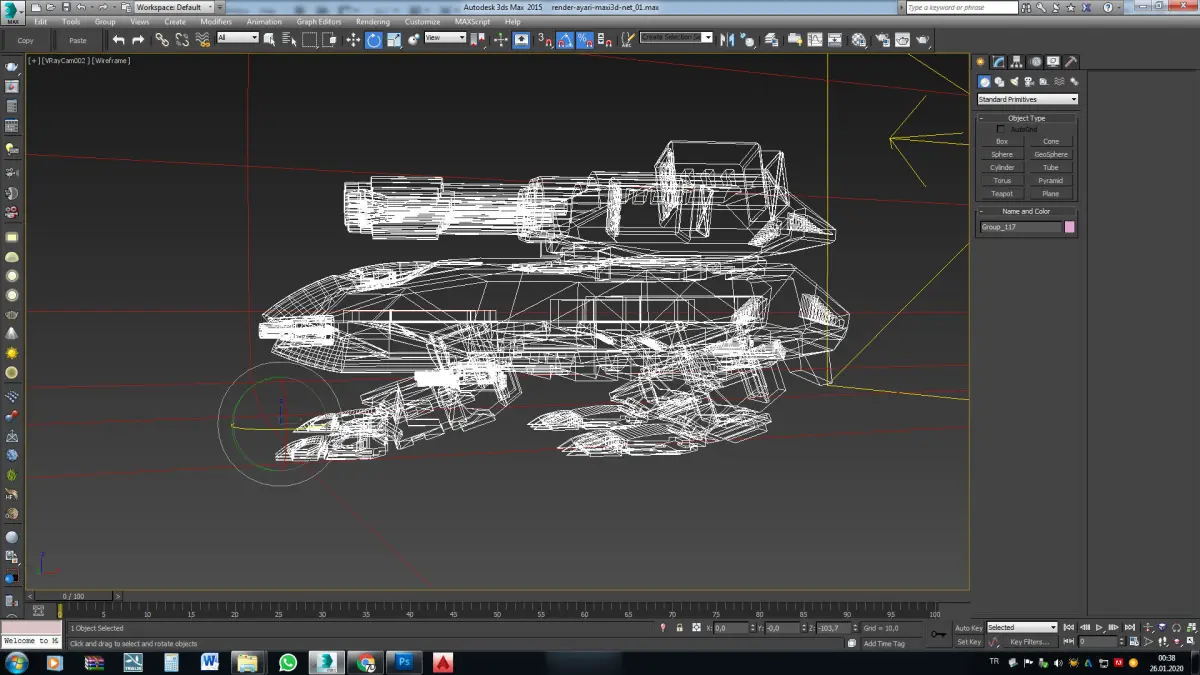This screenshot has height=675, width=1200.
Task: Toggle Set Key animation mode
Action: (968, 642)
